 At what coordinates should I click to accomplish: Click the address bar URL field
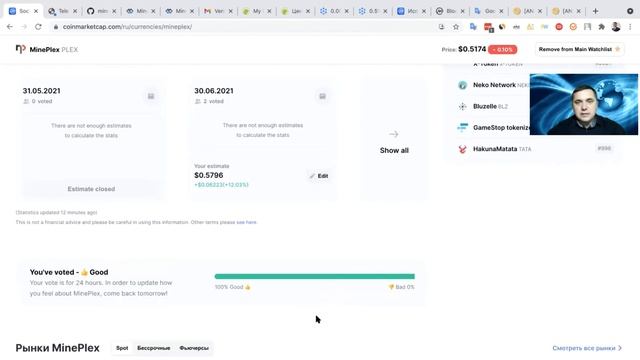(x=245, y=27)
